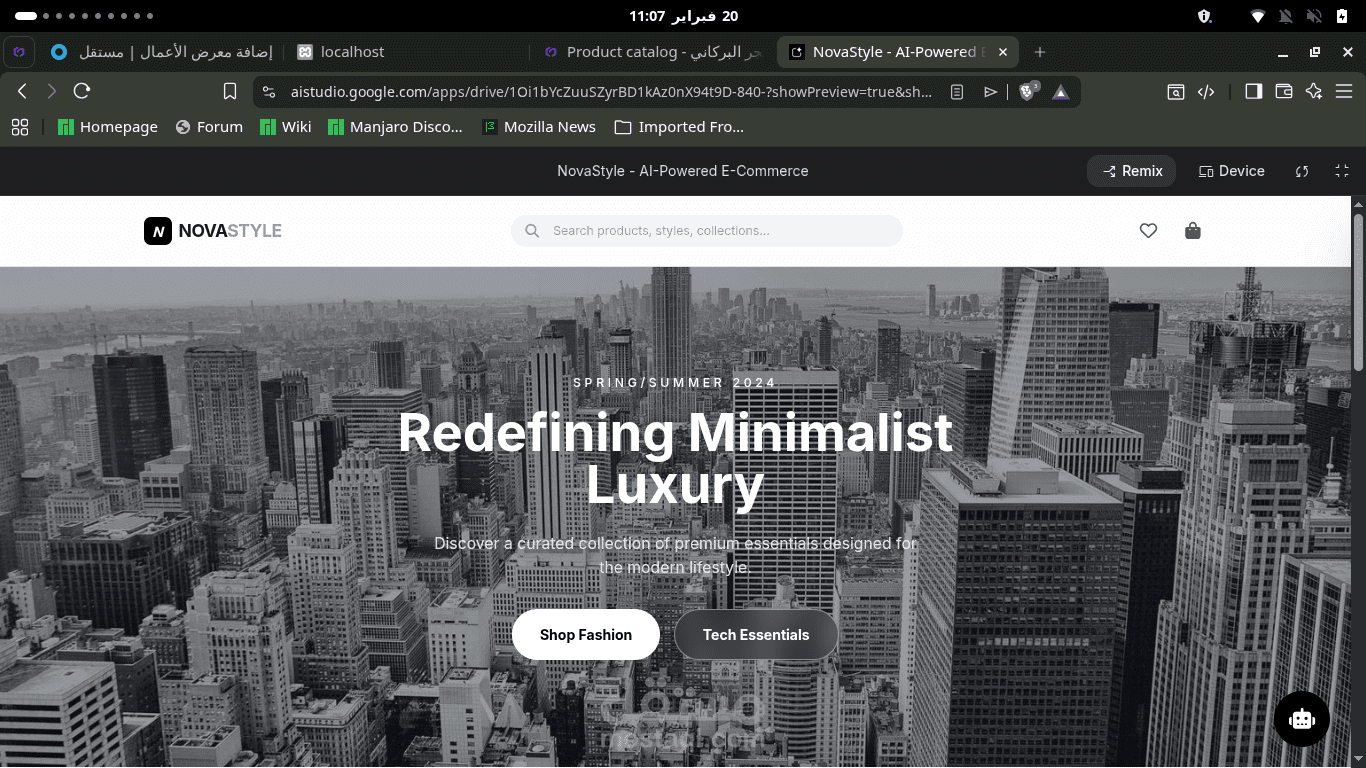Screen dimensions: 1366x768
Task: Open the Brave Rewards triangle icon
Action: tap(1060, 91)
